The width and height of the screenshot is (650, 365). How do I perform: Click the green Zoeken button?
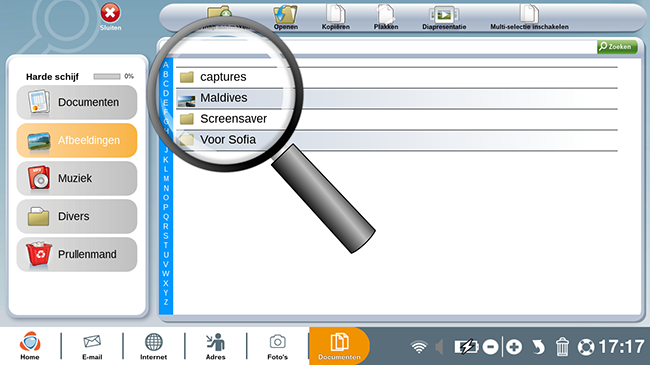pyautogui.click(x=617, y=47)
